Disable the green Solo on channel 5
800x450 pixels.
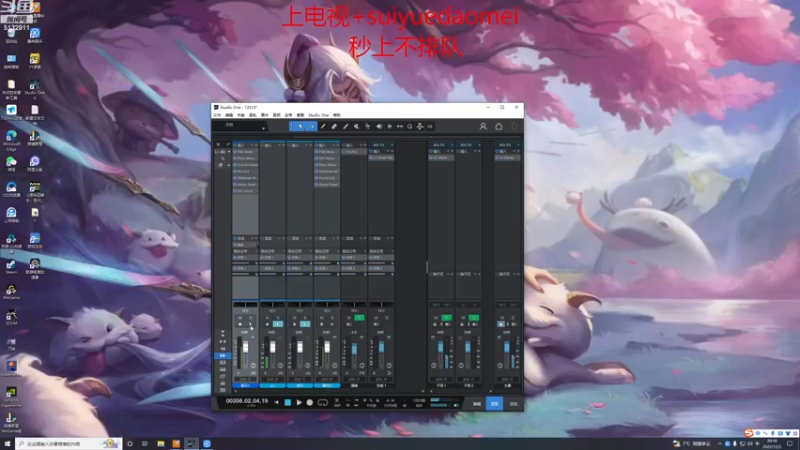pyautogui.click(x=359, y=318)
